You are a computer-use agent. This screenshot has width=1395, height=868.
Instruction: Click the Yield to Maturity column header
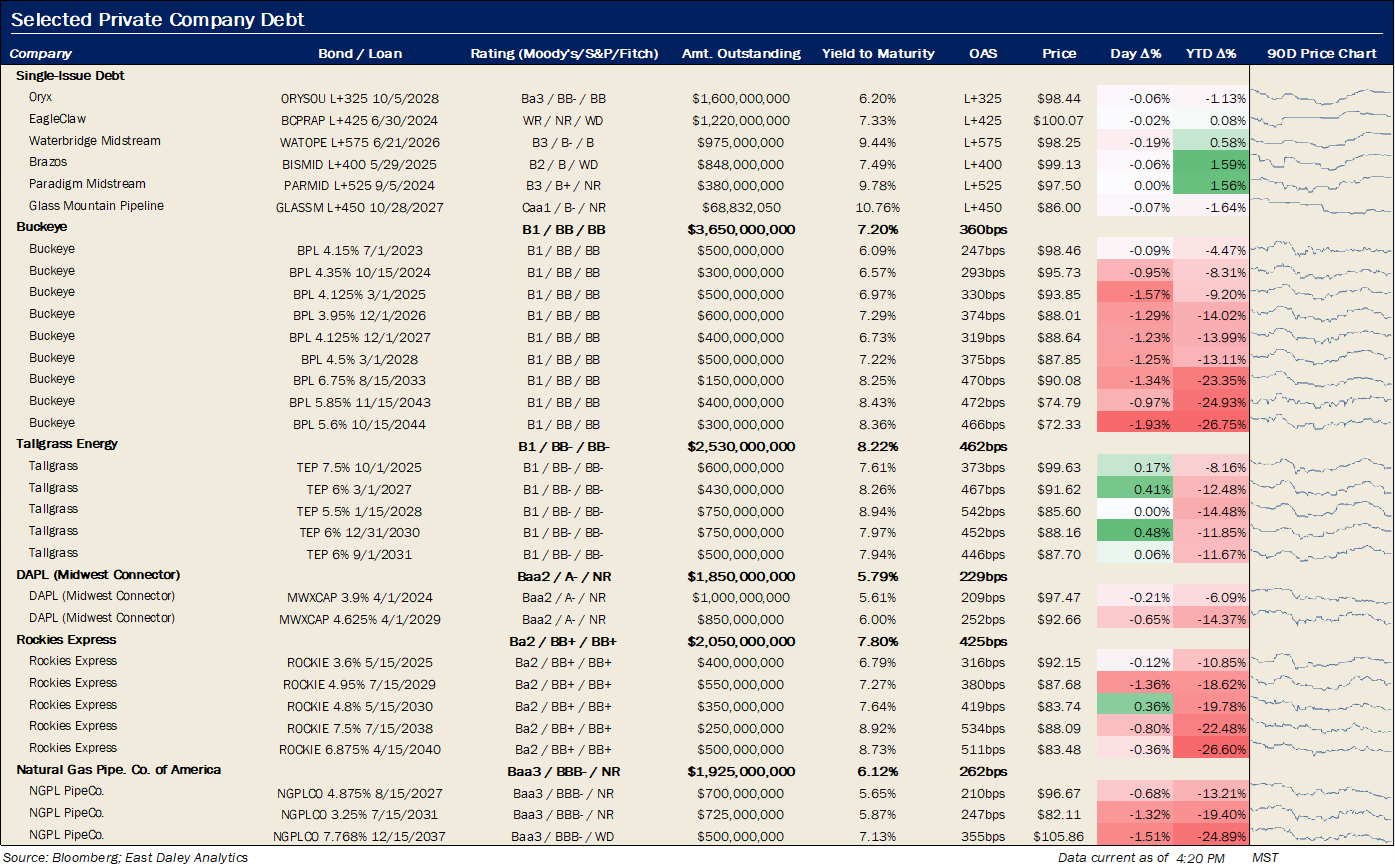[878, 54]
